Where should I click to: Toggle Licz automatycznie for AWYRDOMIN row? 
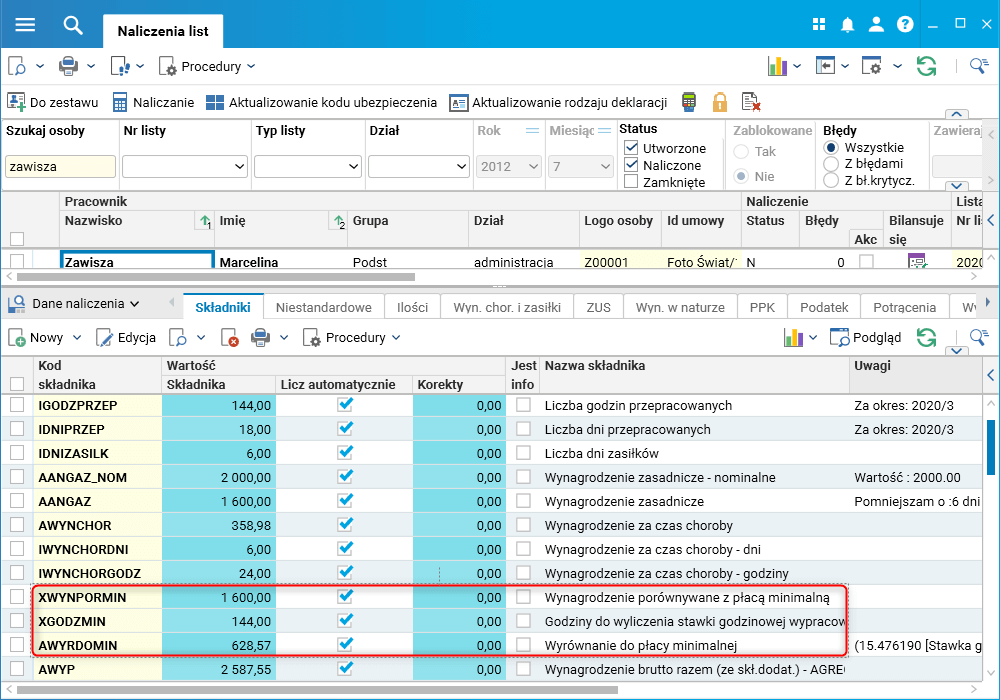point(346,645)
